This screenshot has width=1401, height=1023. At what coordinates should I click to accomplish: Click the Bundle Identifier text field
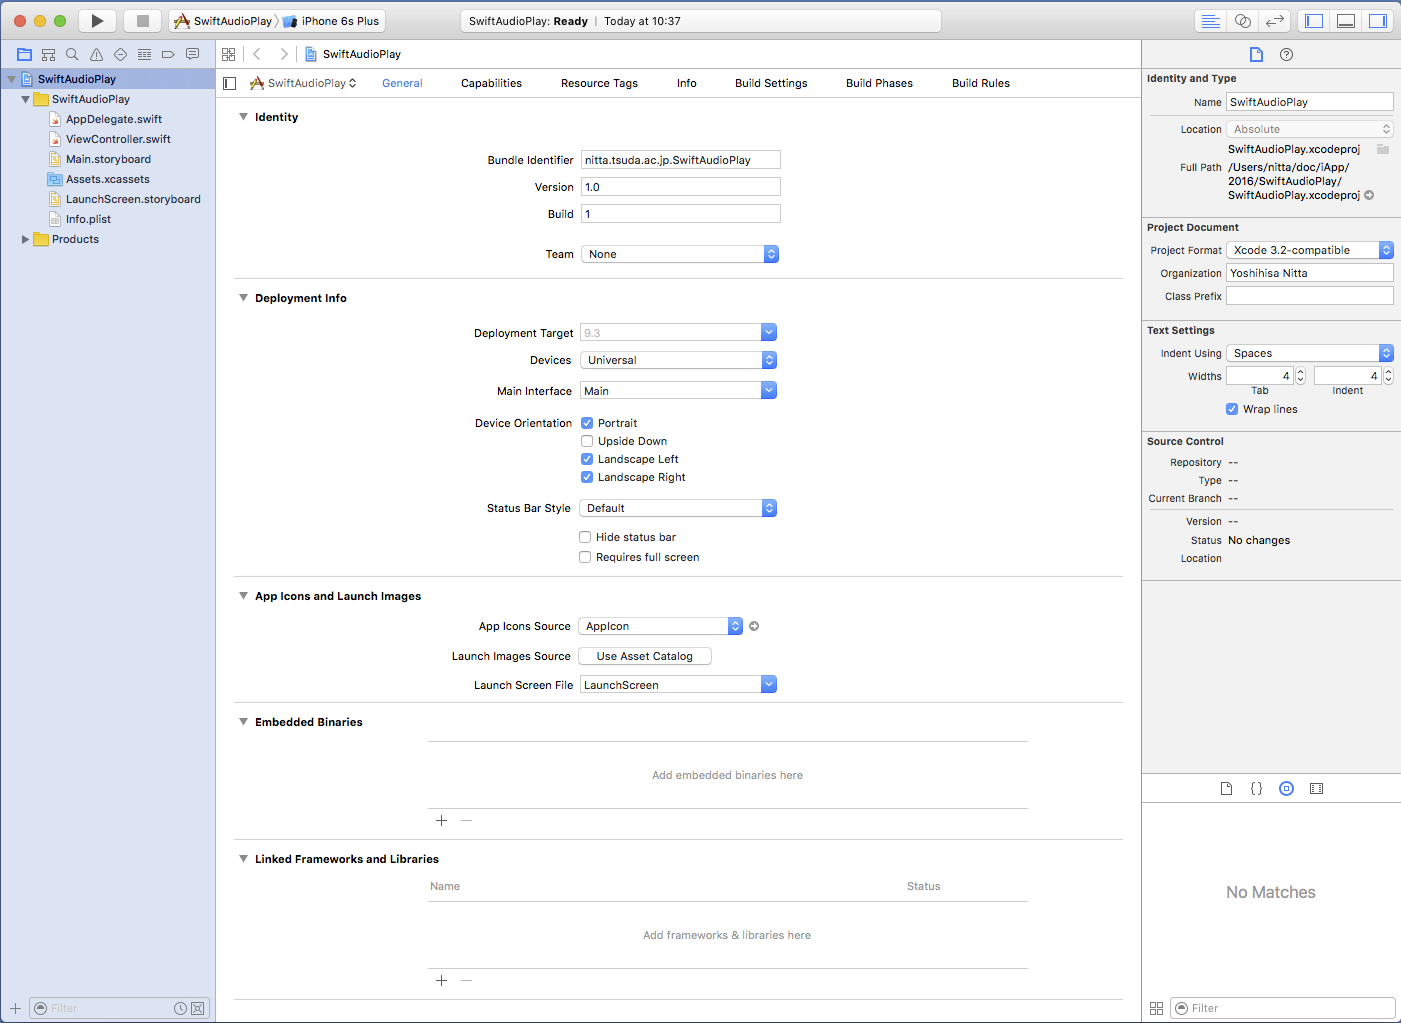(x=680, y=160)
